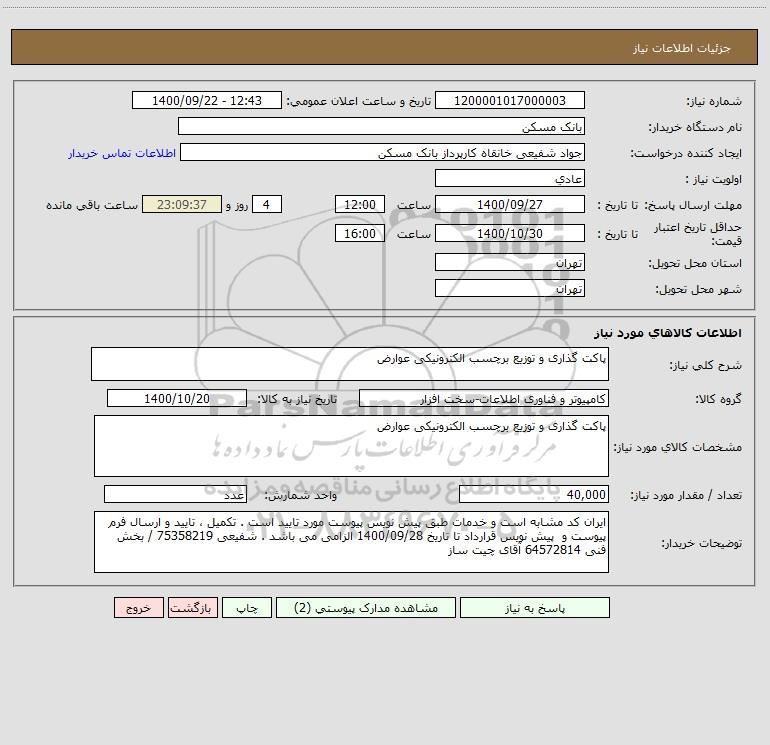Click the توضیحات خریدار text area
The height and width of the screenshot is (745, 770).
[x=351, y=542]
